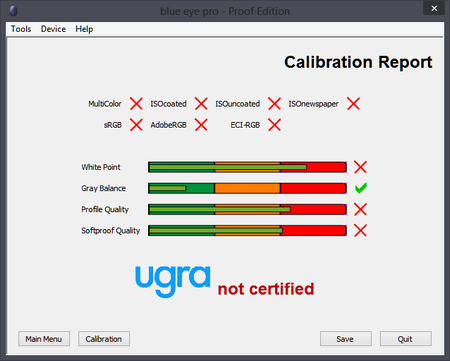Click the red X beside ECI-RGB

(x=274, y=125)
